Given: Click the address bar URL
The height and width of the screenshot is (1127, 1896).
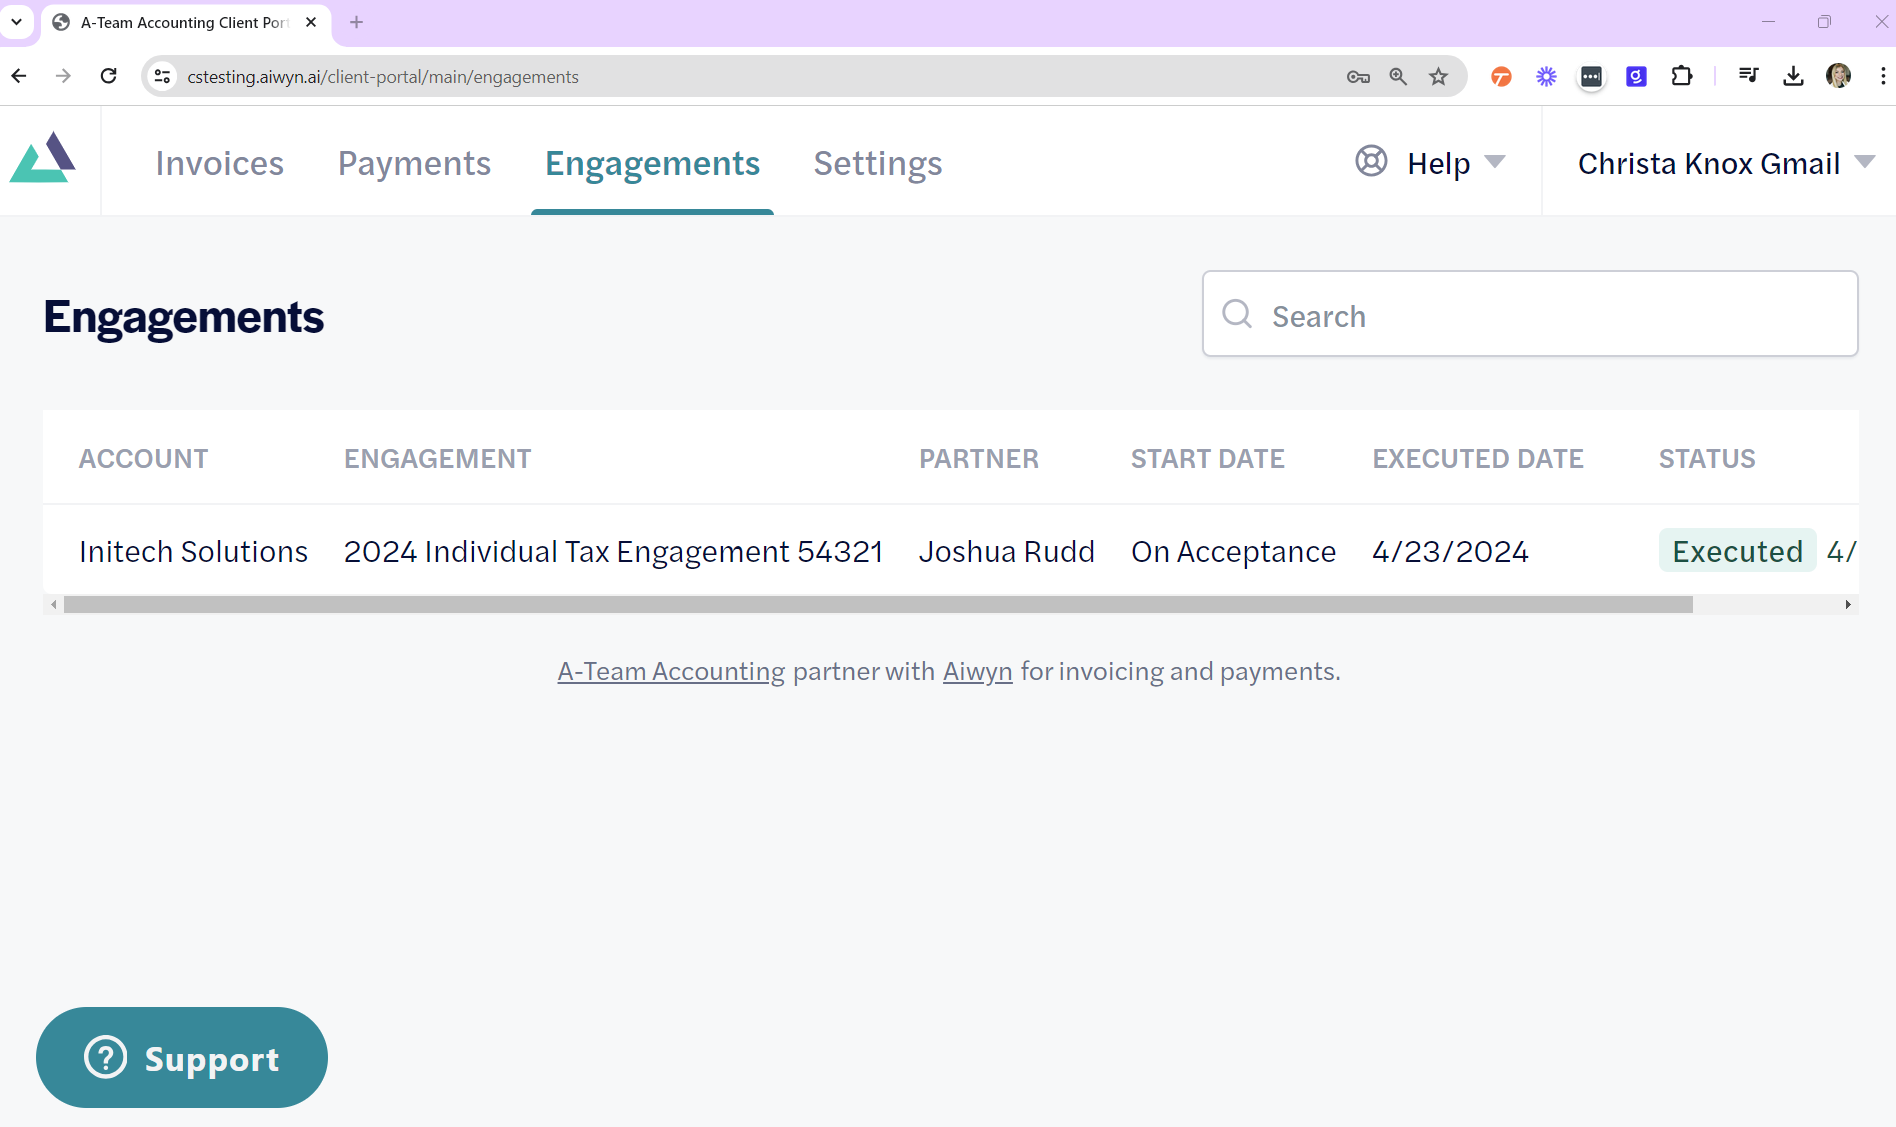Looking at the screenshot, I should pos(383,77).
